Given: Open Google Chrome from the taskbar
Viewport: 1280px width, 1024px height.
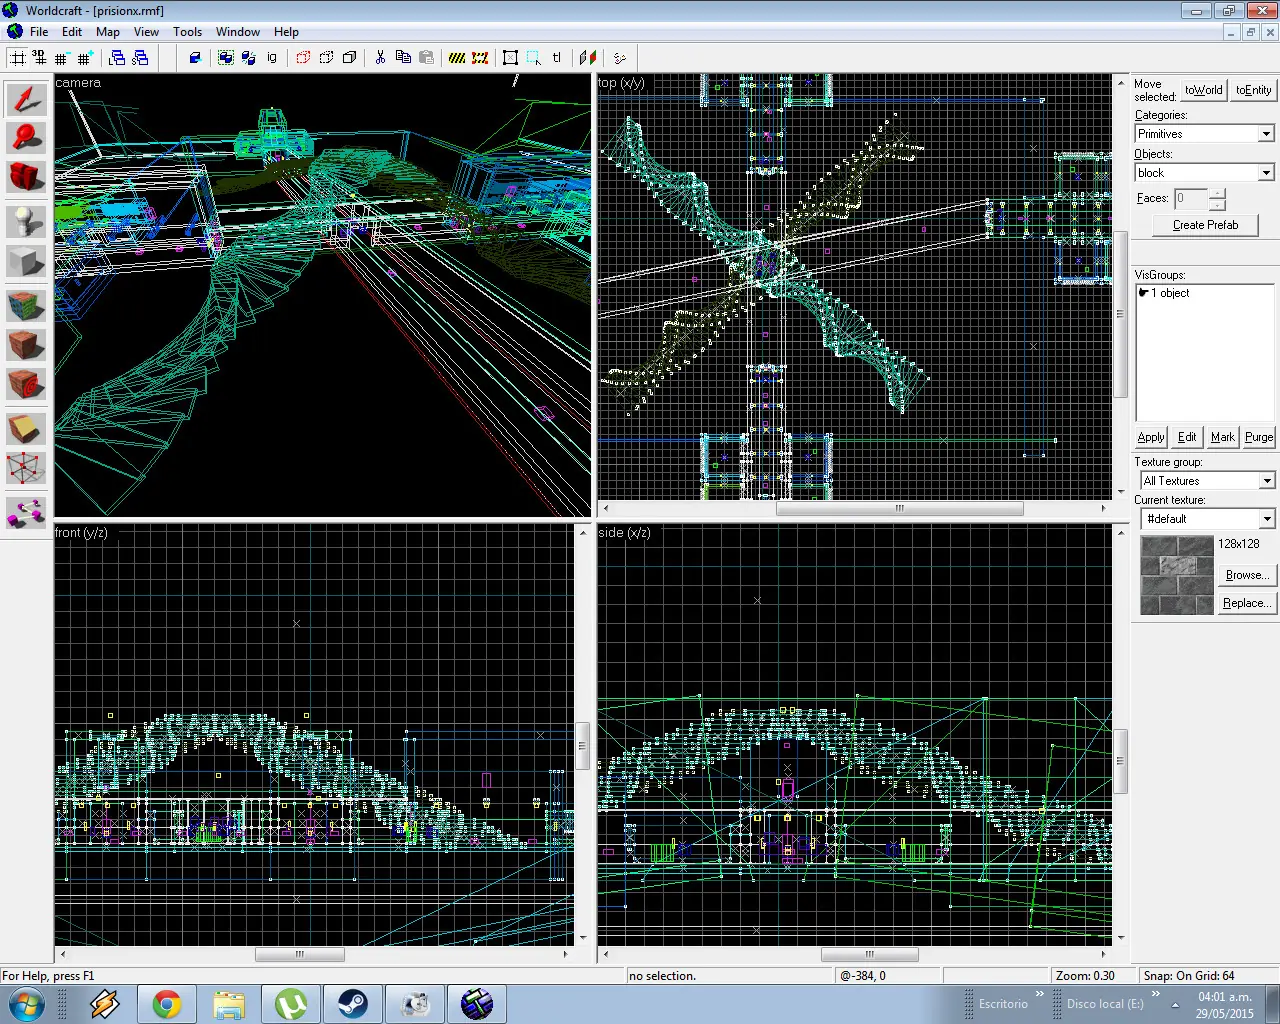Looking at the screenshot, I should click(167, 1004).
